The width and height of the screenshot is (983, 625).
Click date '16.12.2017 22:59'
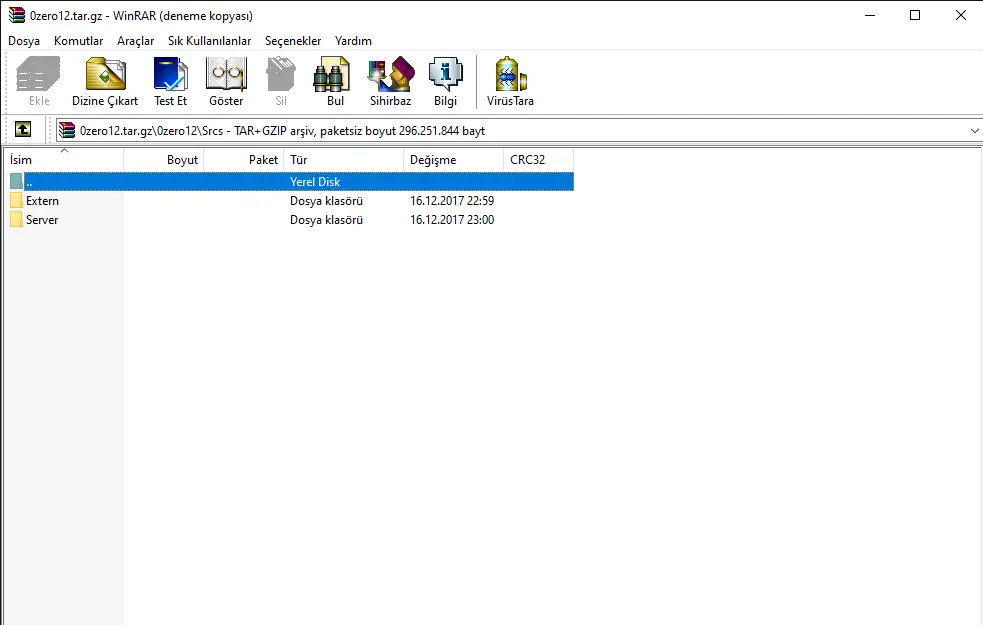[452, 201]
